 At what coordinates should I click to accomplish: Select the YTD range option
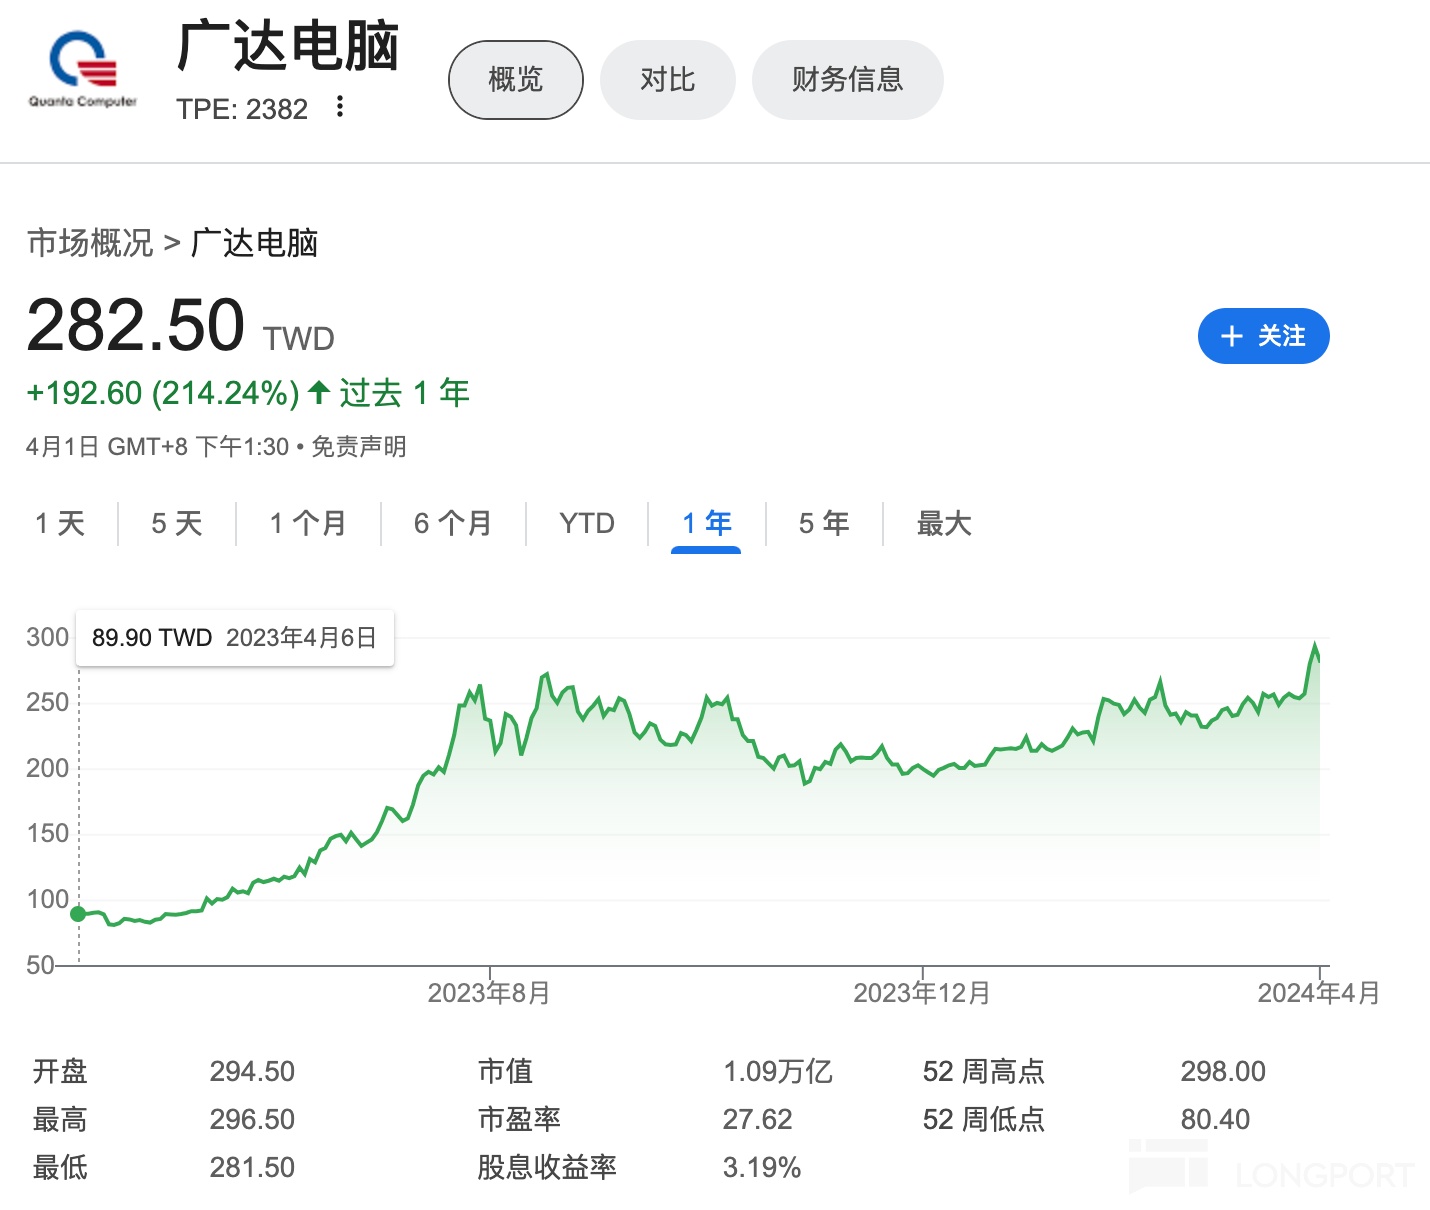click(587, 523)
